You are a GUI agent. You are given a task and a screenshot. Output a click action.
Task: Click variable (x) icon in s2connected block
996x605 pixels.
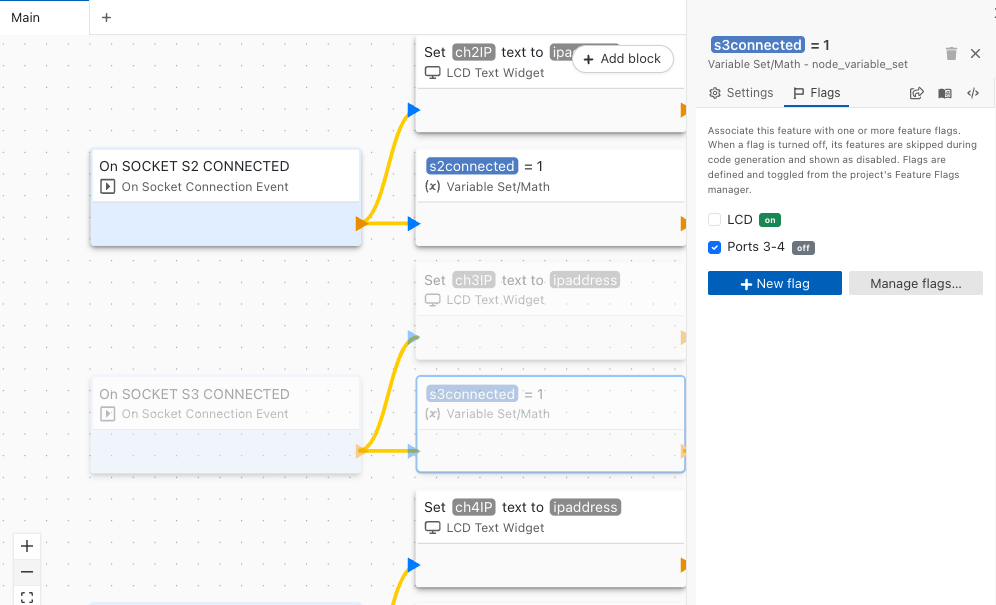pos(433,187)
